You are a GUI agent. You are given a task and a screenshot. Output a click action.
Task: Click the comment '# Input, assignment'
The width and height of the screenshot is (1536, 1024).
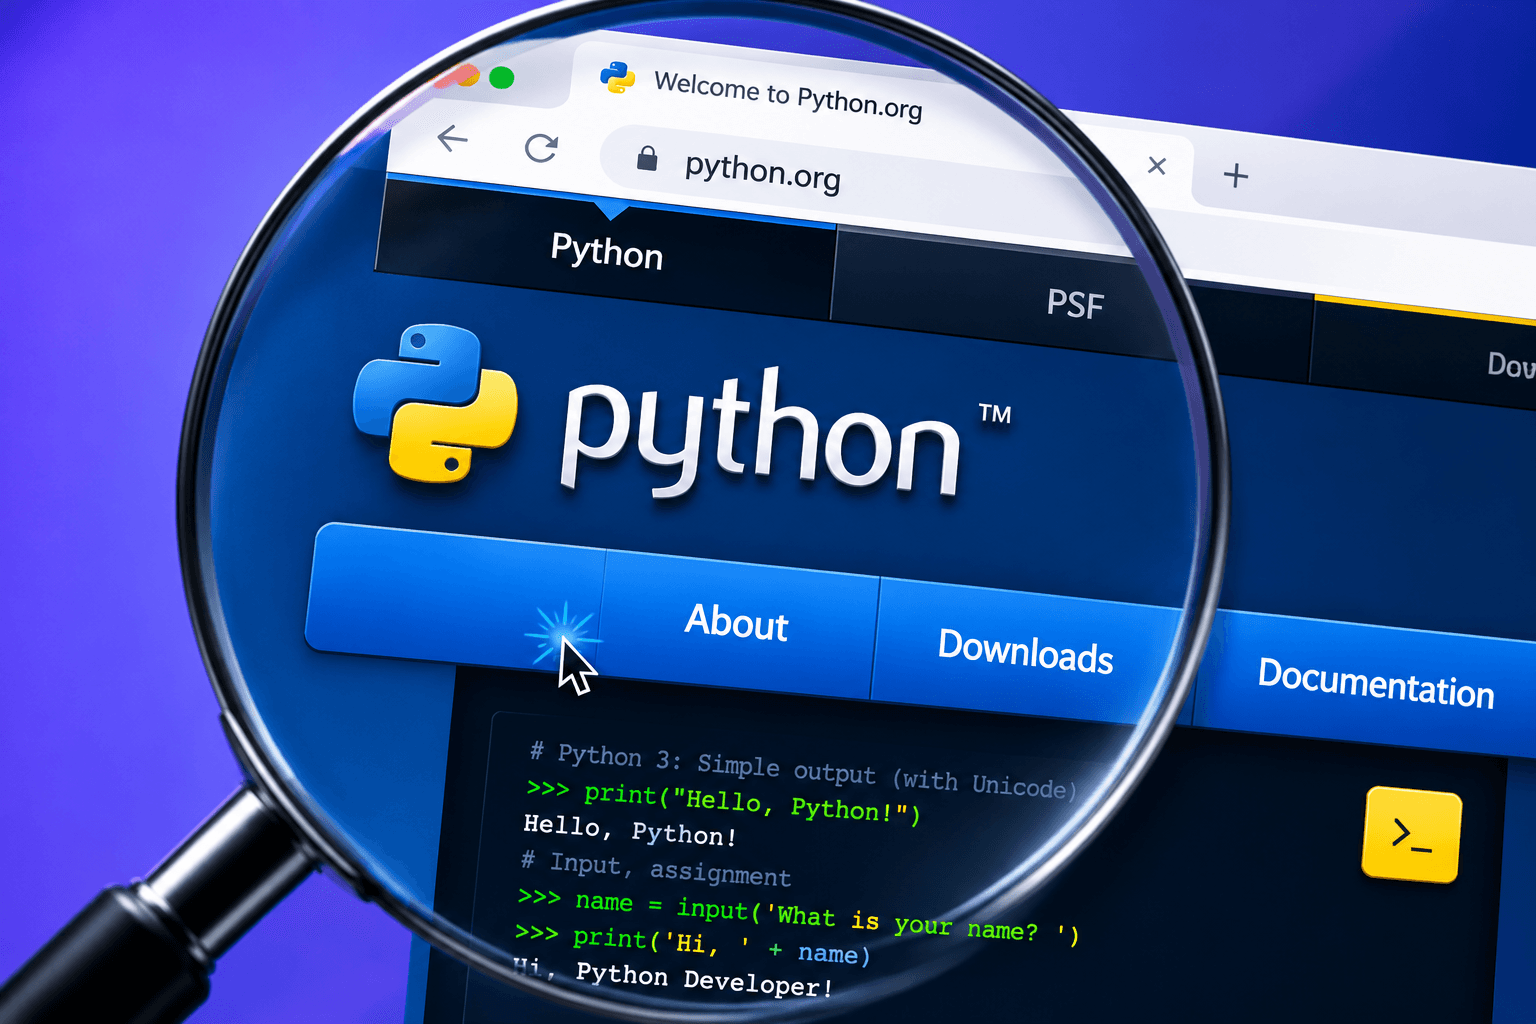656,868
